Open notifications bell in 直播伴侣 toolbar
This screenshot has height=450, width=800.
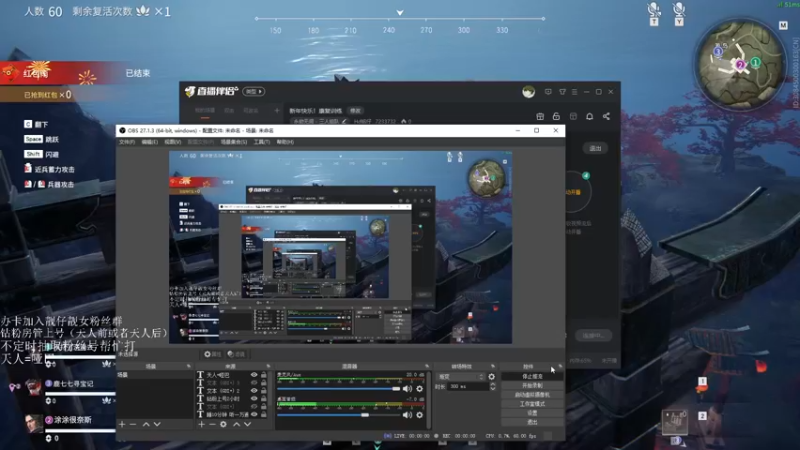(589, 116)
